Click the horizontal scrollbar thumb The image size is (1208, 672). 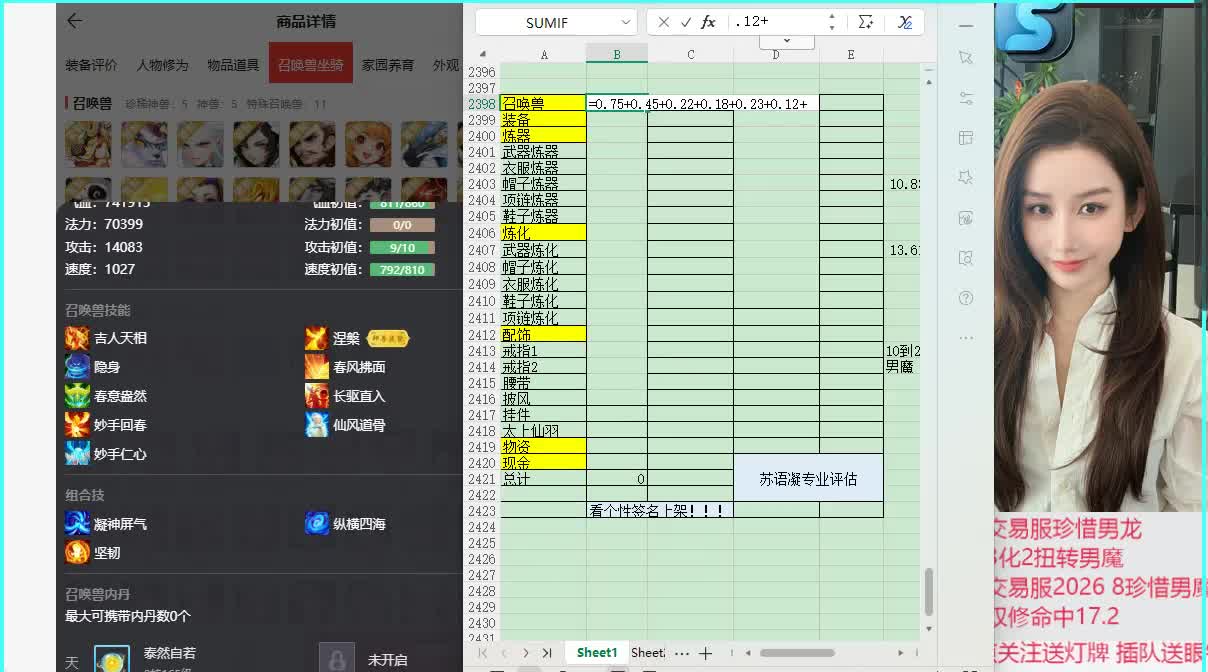[797, 653]
